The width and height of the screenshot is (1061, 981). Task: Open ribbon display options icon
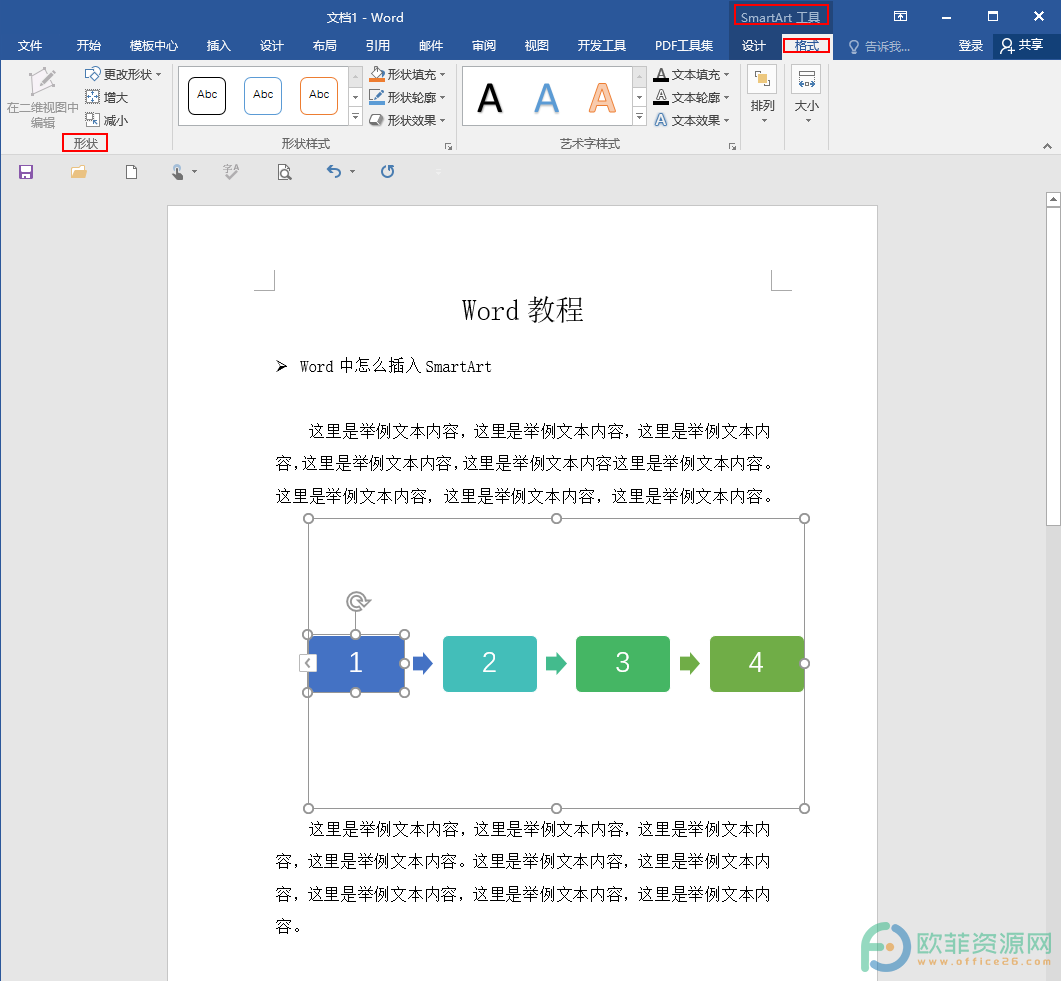(x=900, y=16)
